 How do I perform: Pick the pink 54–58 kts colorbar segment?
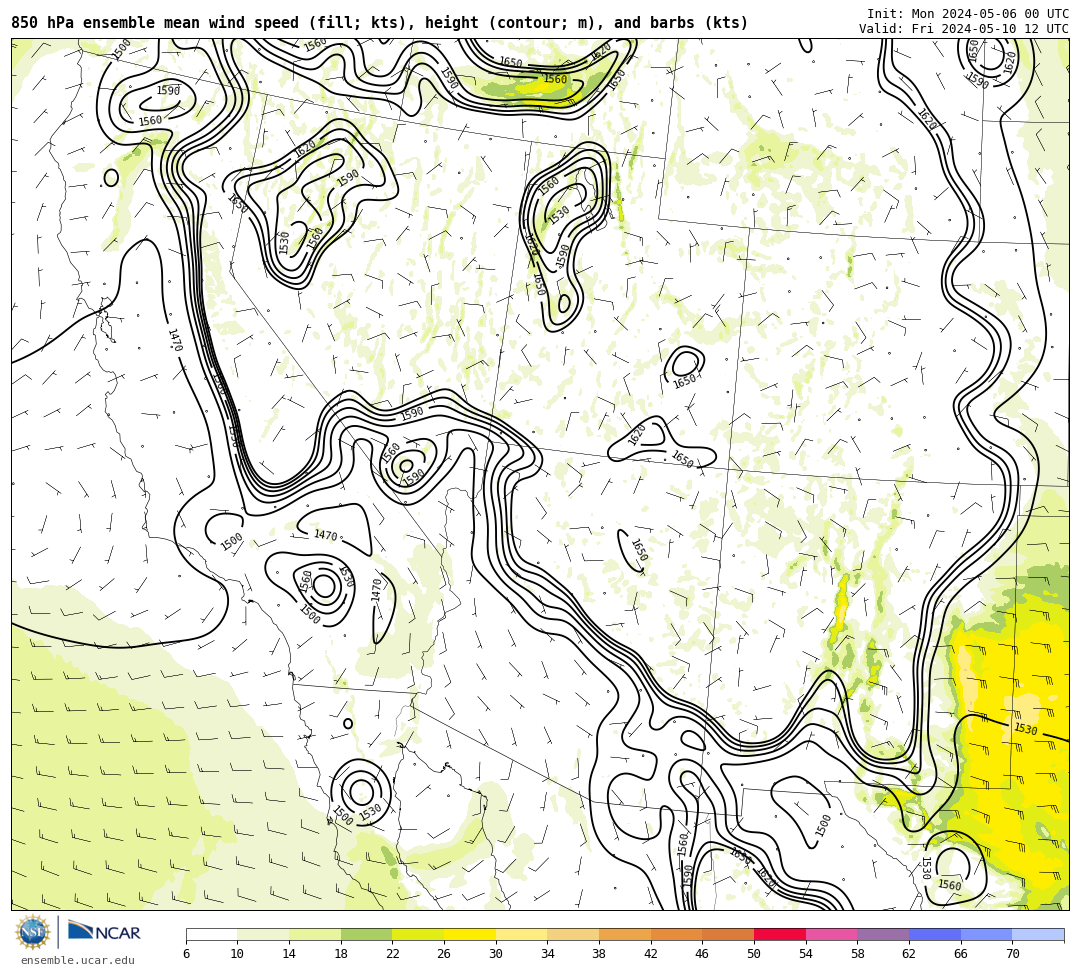831,934
